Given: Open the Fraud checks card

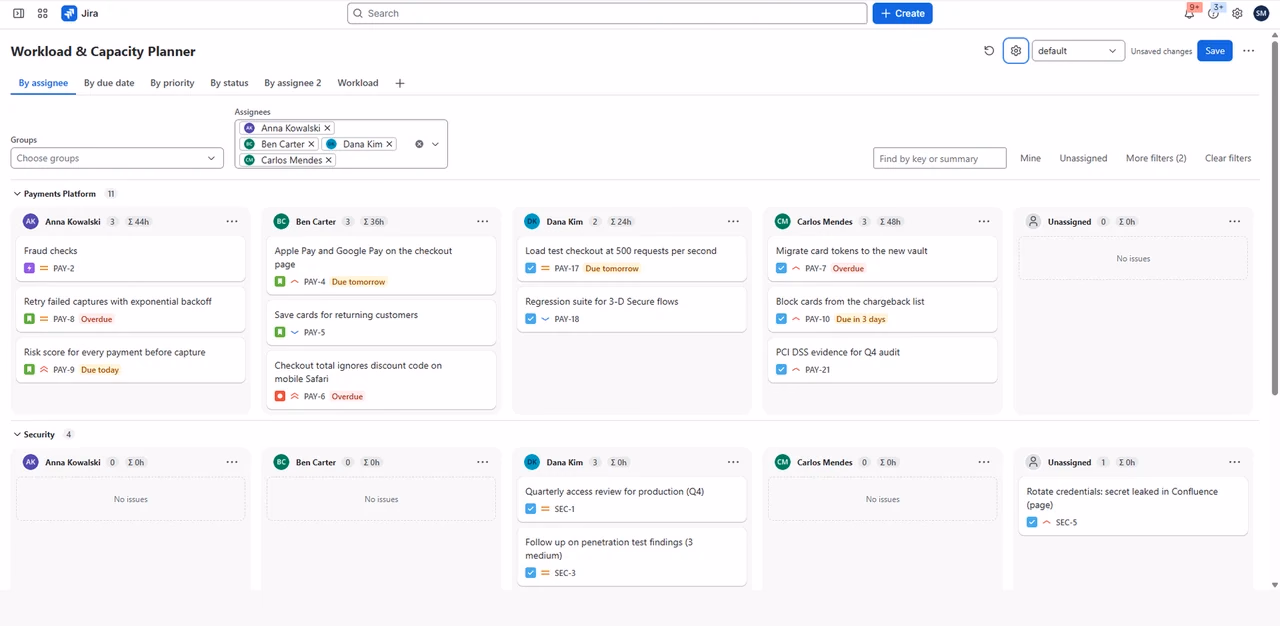Looking at the screenshot, I should (x=130, y=258).
